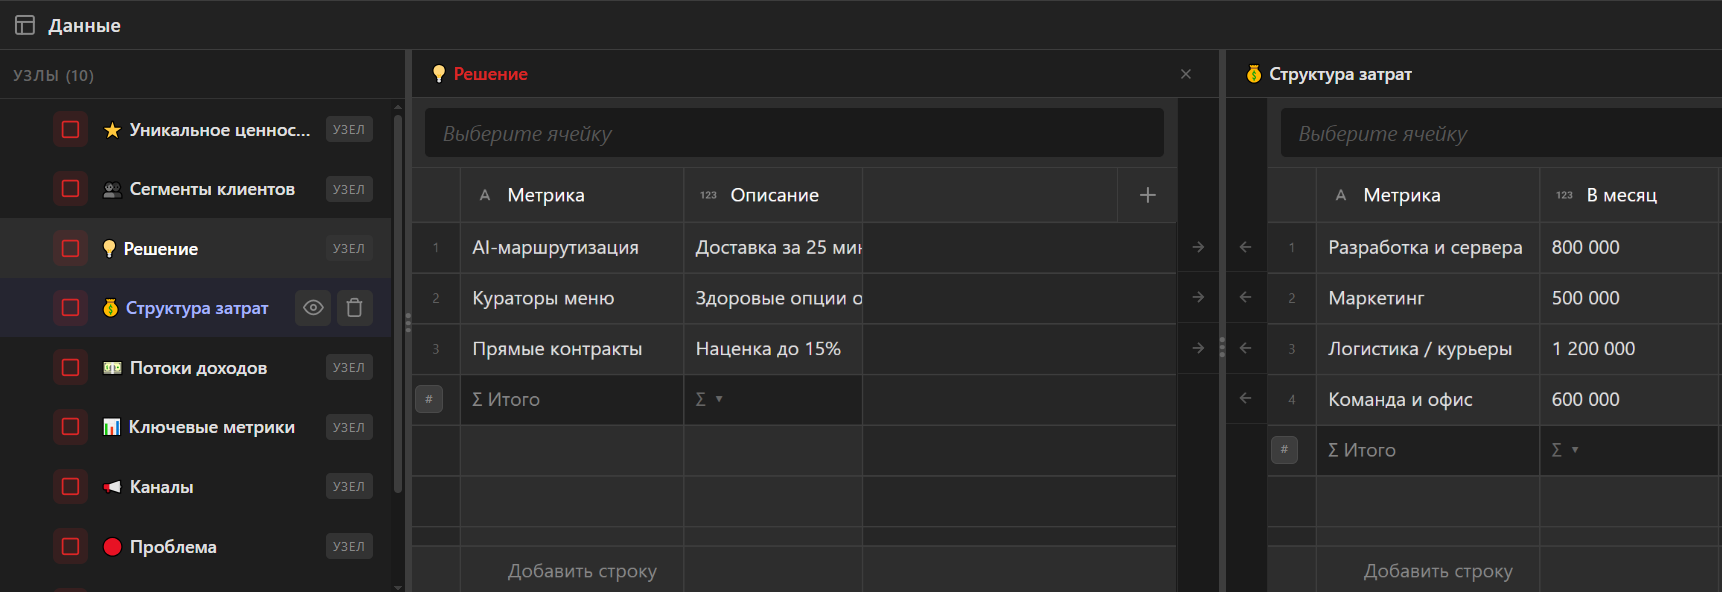Click the Данные panel icon
Viewport: 1722px width, 592px height.
(25, 25)
